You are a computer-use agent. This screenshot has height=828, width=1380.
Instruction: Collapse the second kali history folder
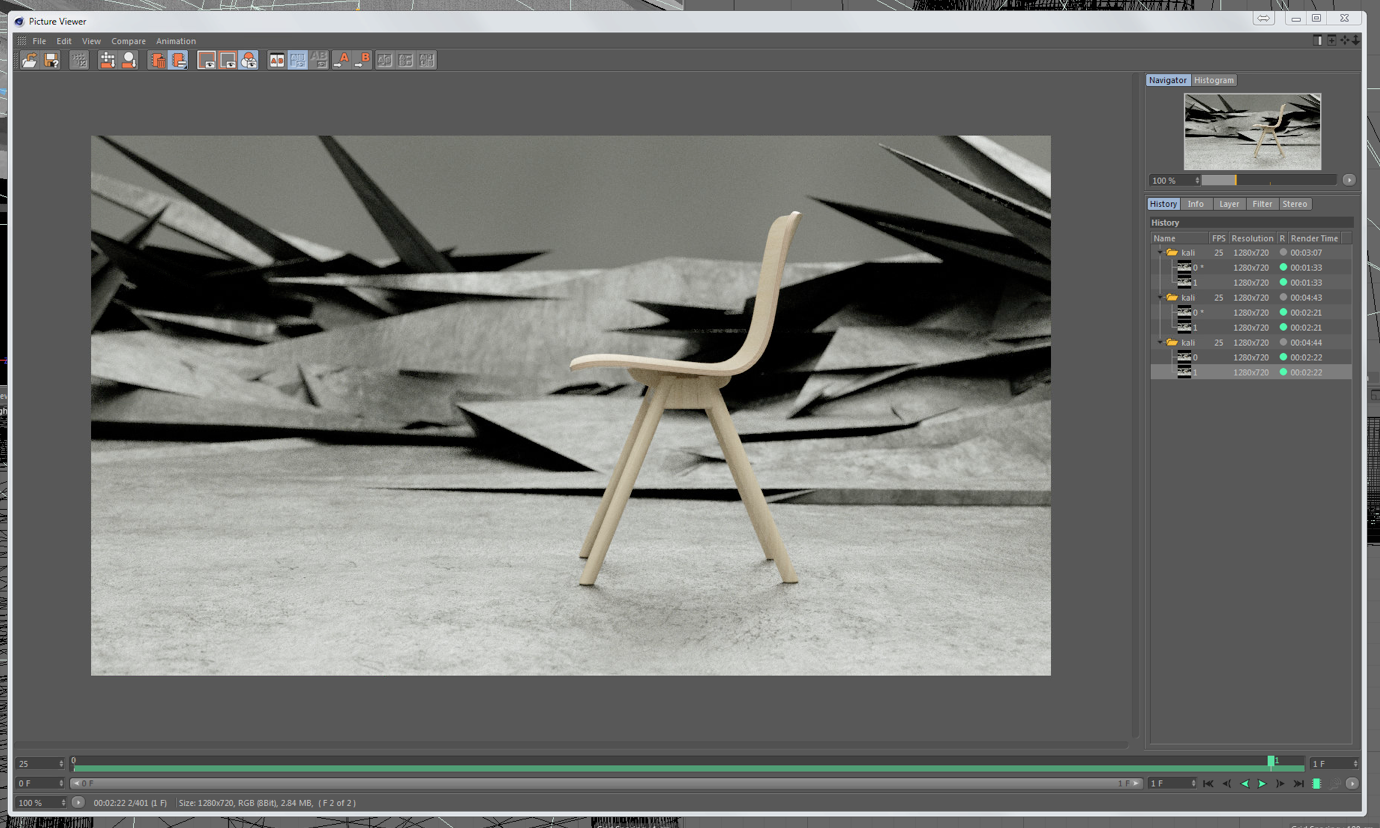tap(1160, 298)
